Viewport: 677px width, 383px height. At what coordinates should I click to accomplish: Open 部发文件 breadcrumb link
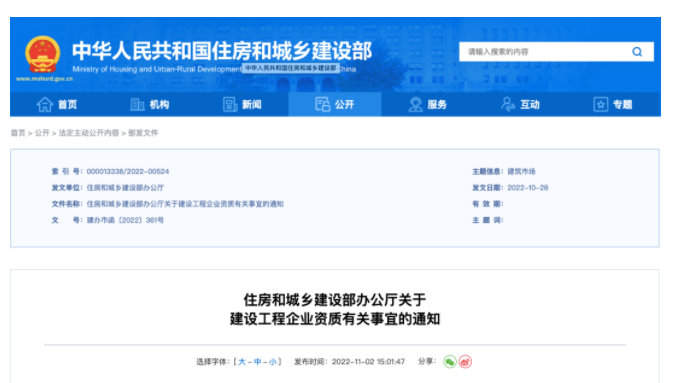pyautogui.click(x=143, y=133)
